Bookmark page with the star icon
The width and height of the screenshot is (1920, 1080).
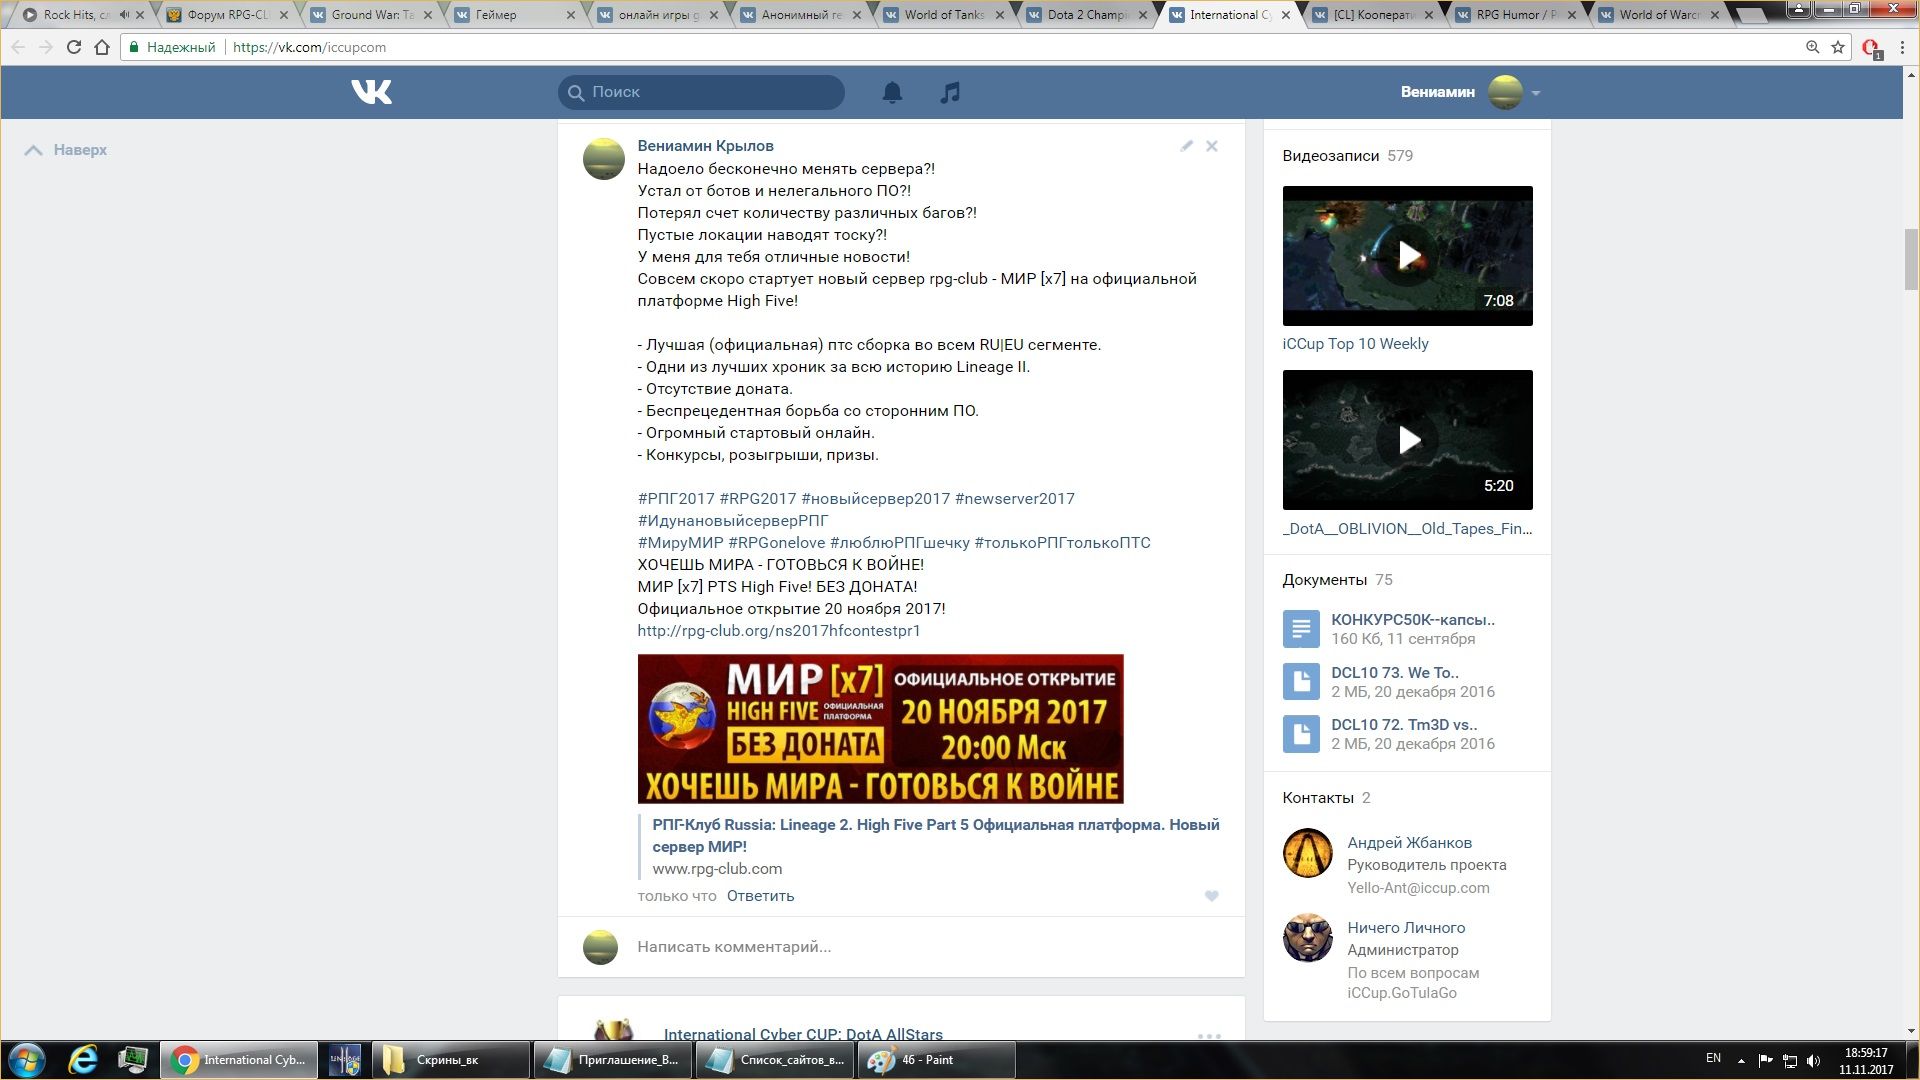(x=1838, y=47)
